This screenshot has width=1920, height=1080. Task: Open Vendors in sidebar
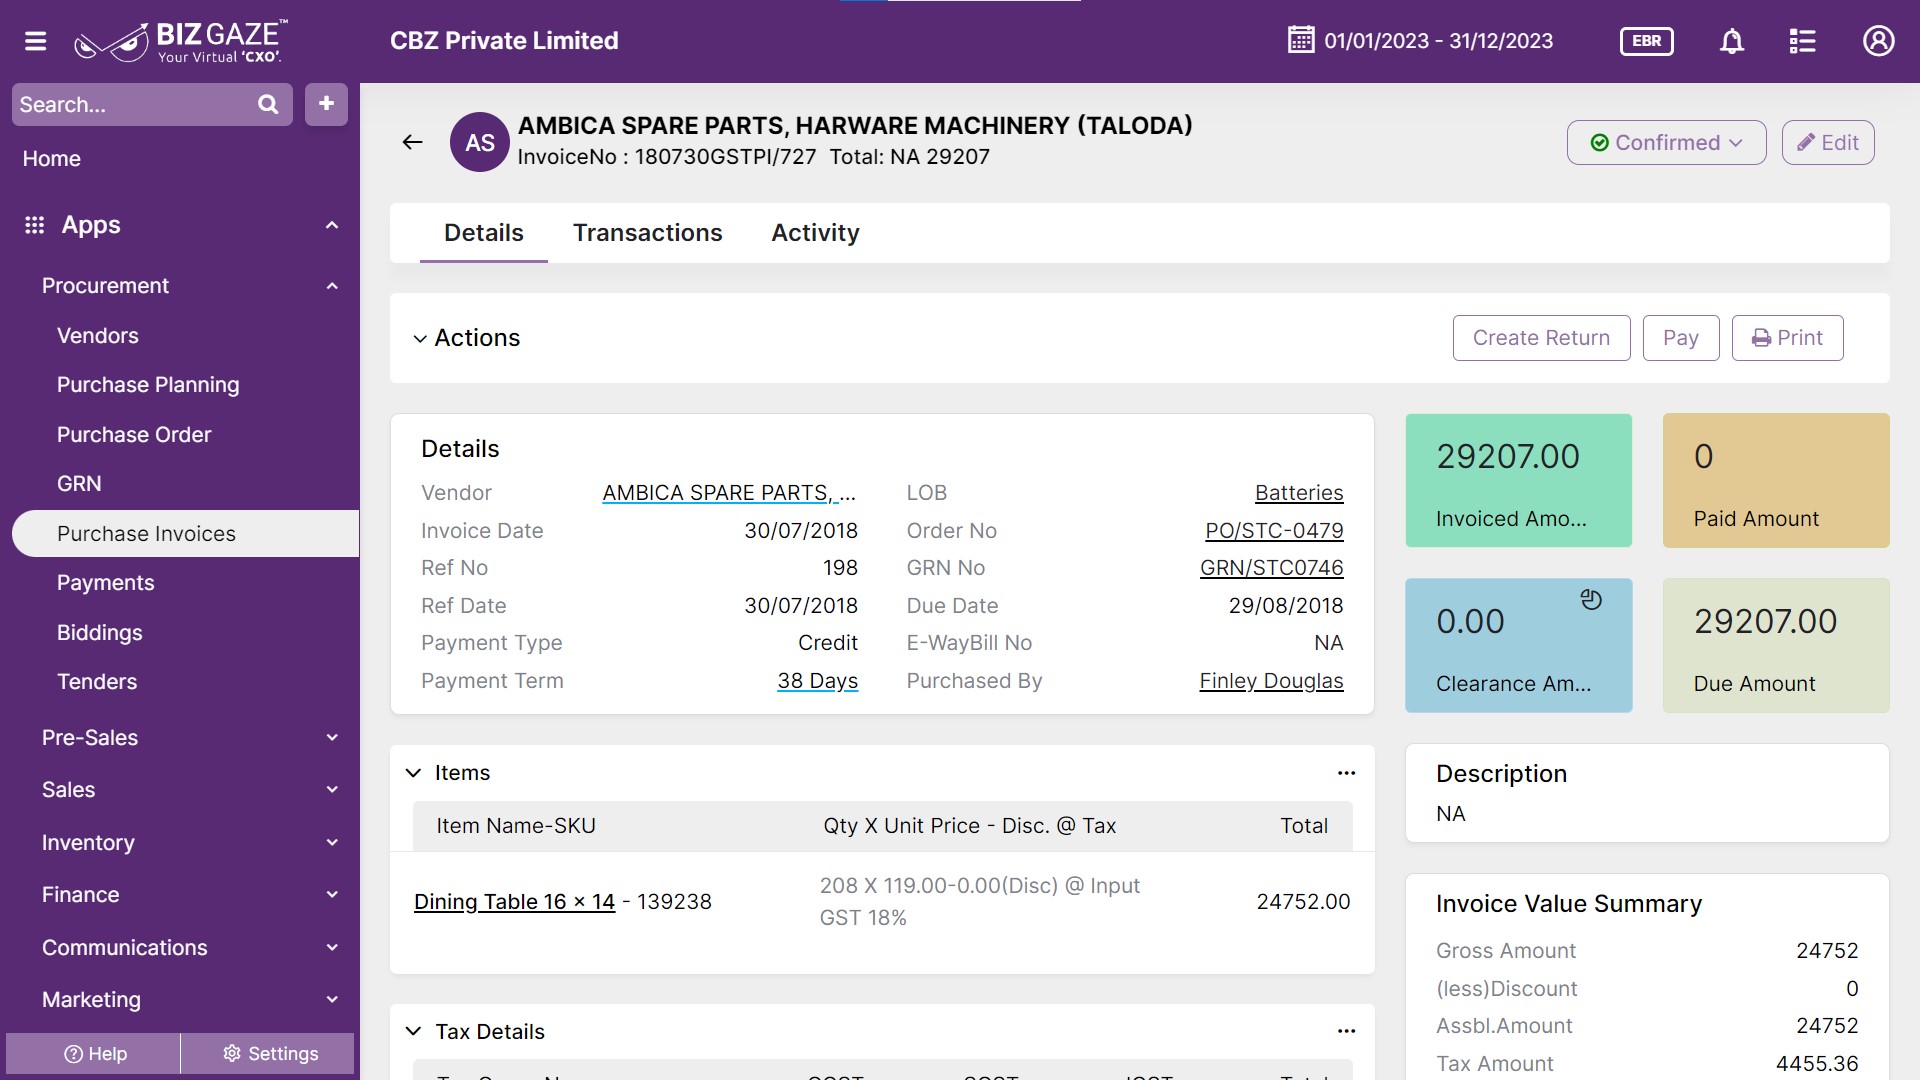pyautogui.click(x=98, y=336)
